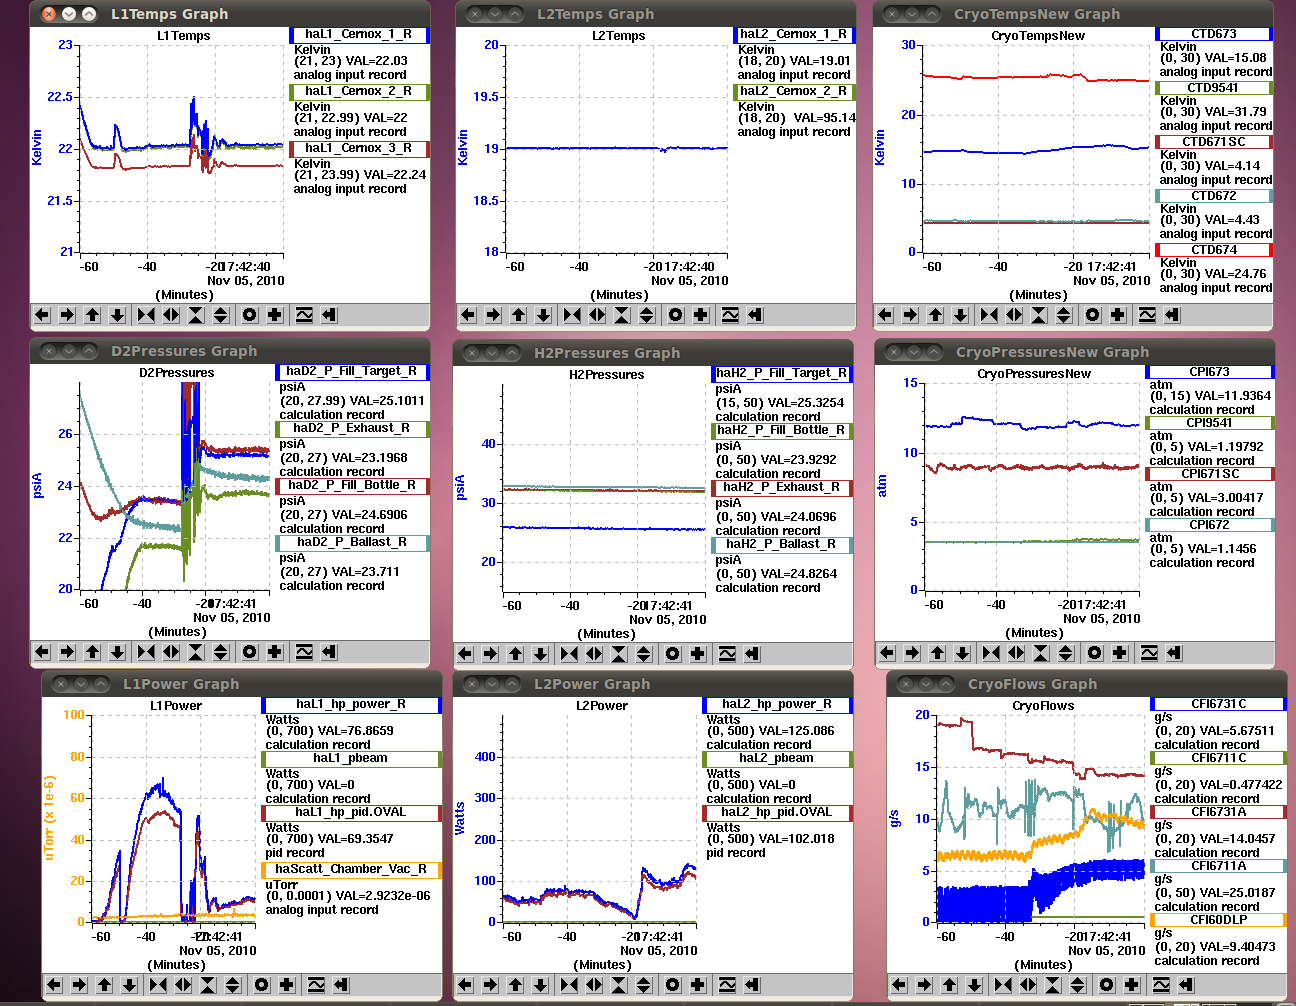Pan left in the CryoTempsNew Graph toolbar
The width and height of the screenshot is (1296, 1006).
[x=885, y=315]
